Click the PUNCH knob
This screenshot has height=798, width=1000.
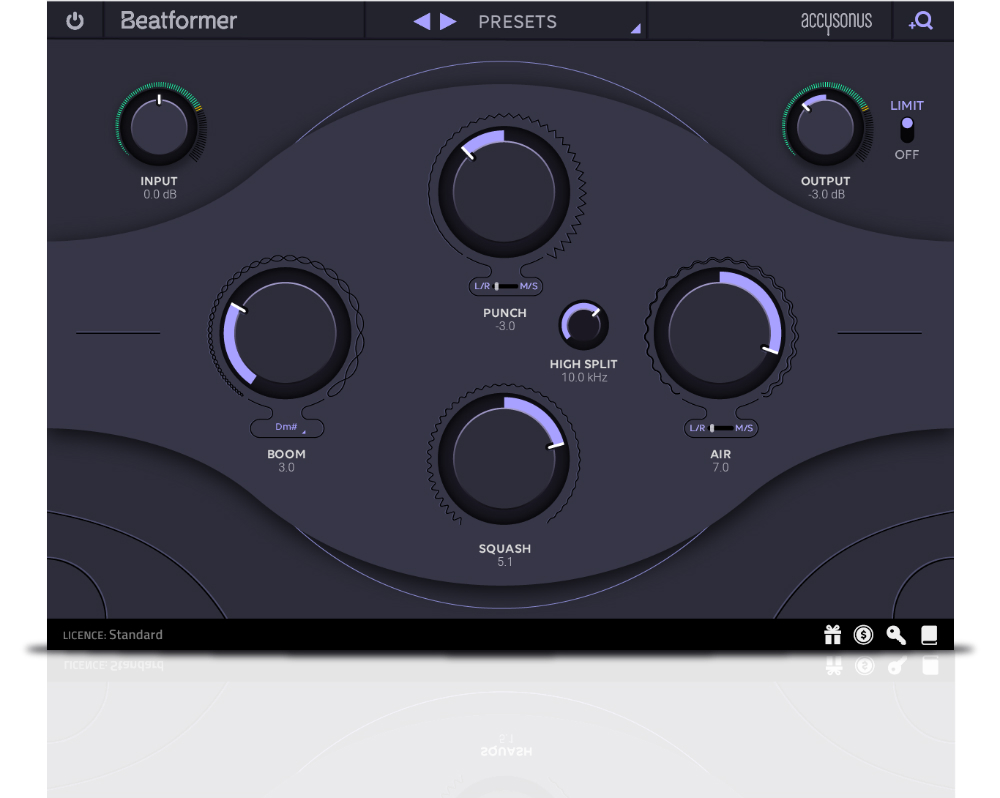(504, 192)
